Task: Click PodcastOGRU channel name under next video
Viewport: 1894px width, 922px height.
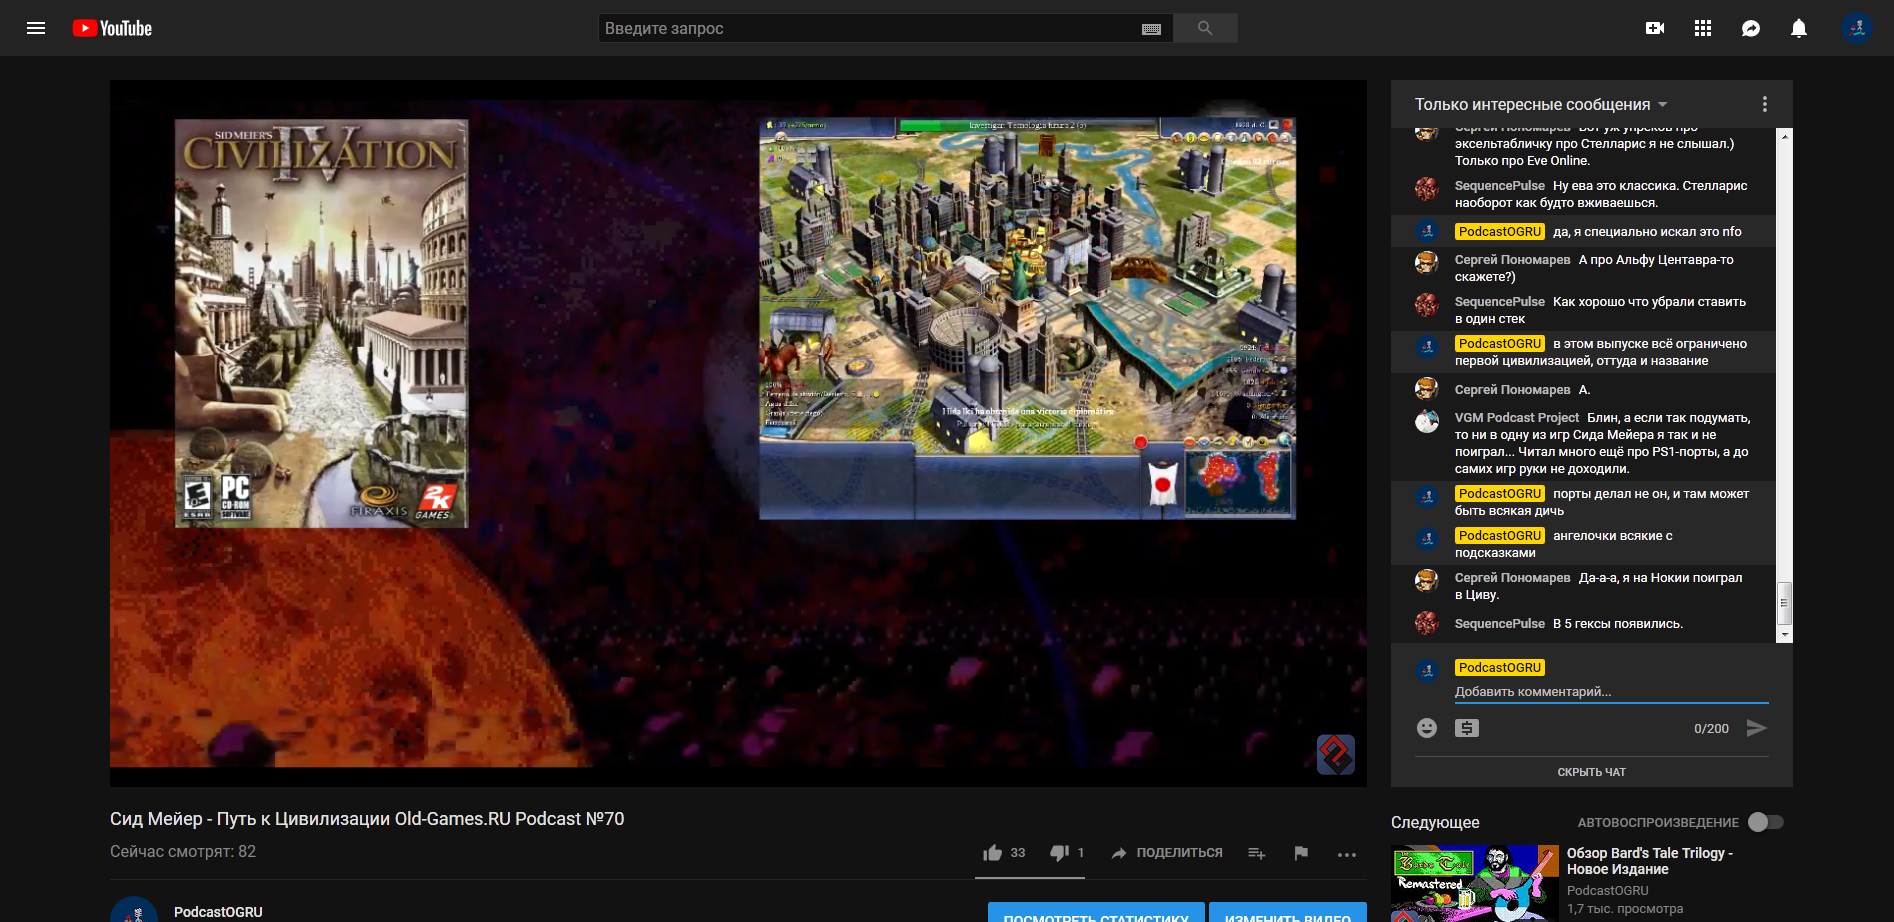Action: [x=1608, y=891]
